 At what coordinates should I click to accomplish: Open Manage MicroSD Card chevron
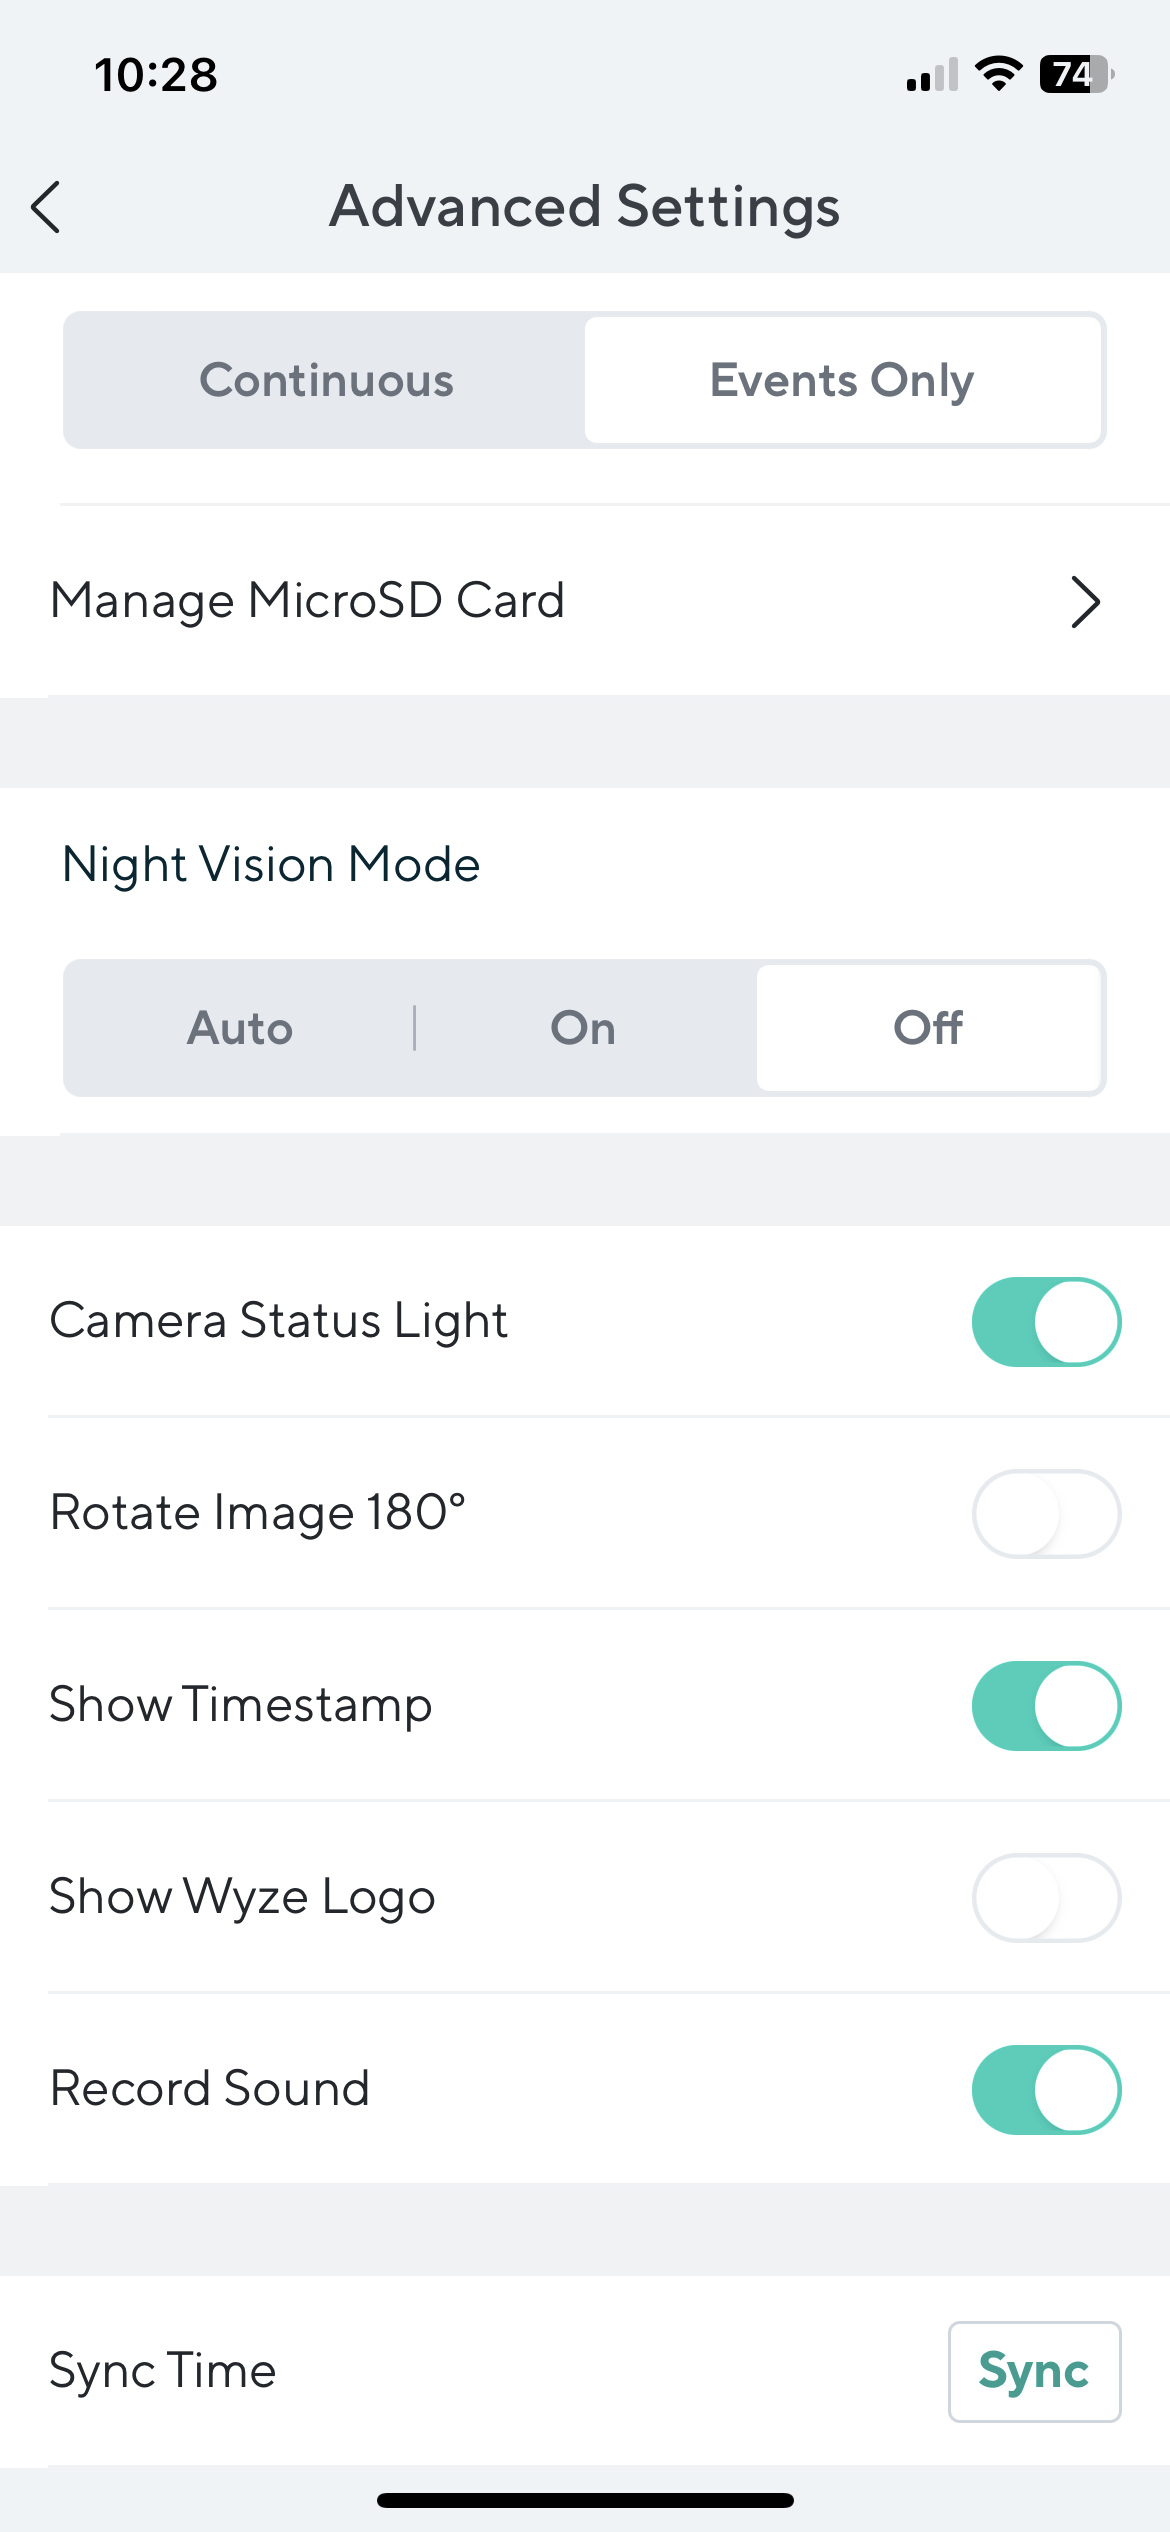pos(1085,602)
